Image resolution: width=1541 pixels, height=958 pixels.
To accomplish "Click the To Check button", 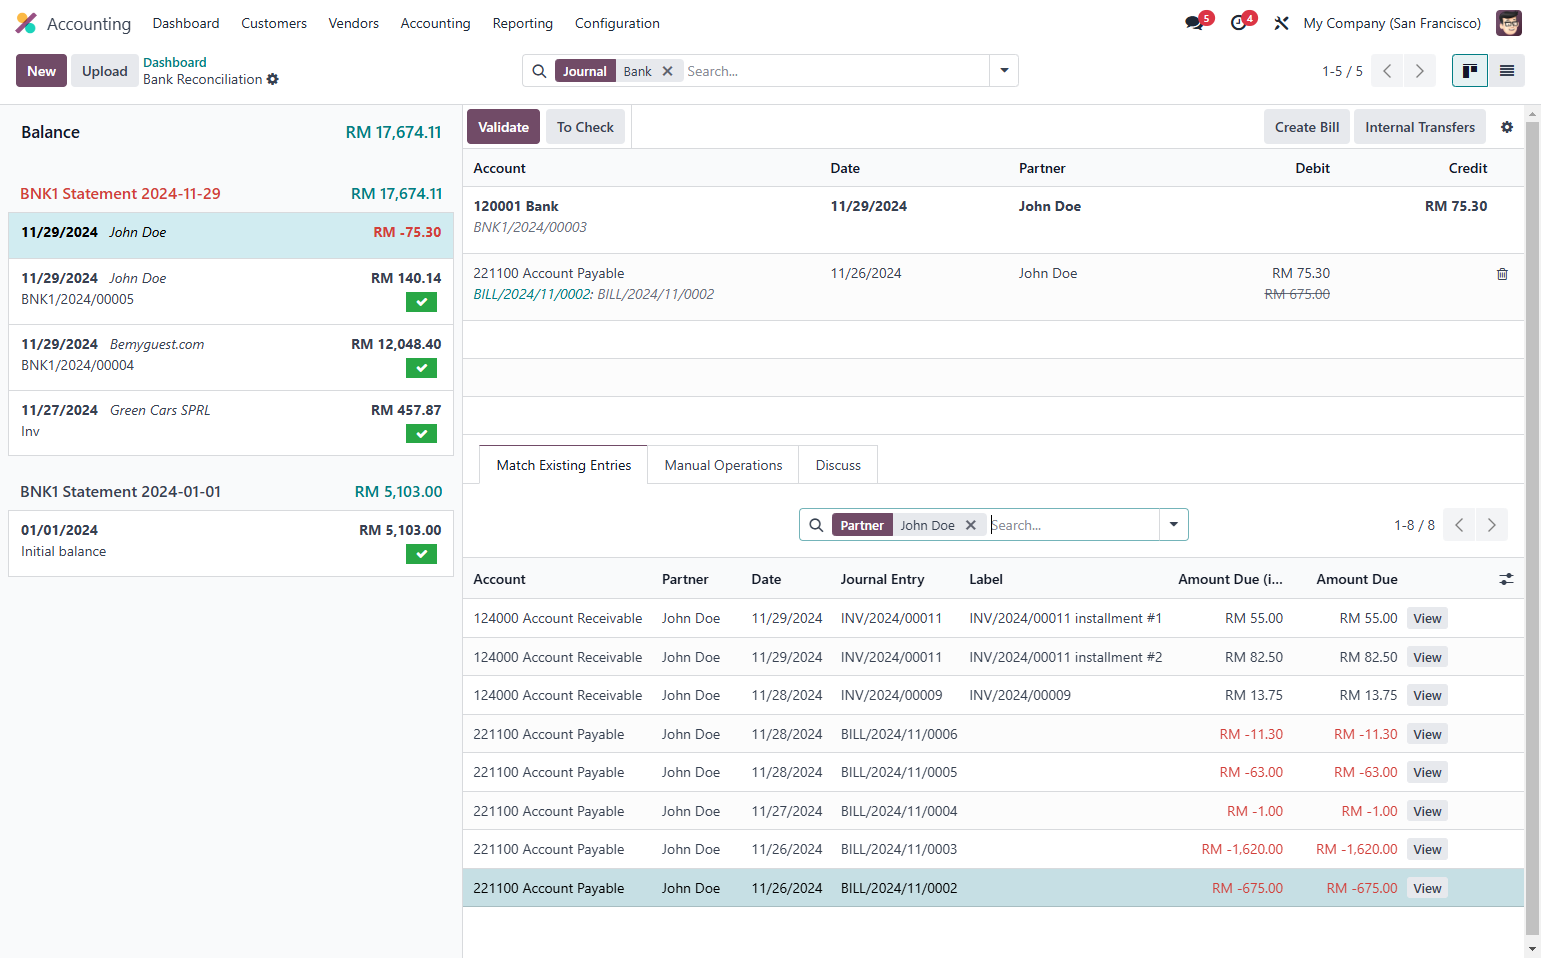I will [585, 127].
